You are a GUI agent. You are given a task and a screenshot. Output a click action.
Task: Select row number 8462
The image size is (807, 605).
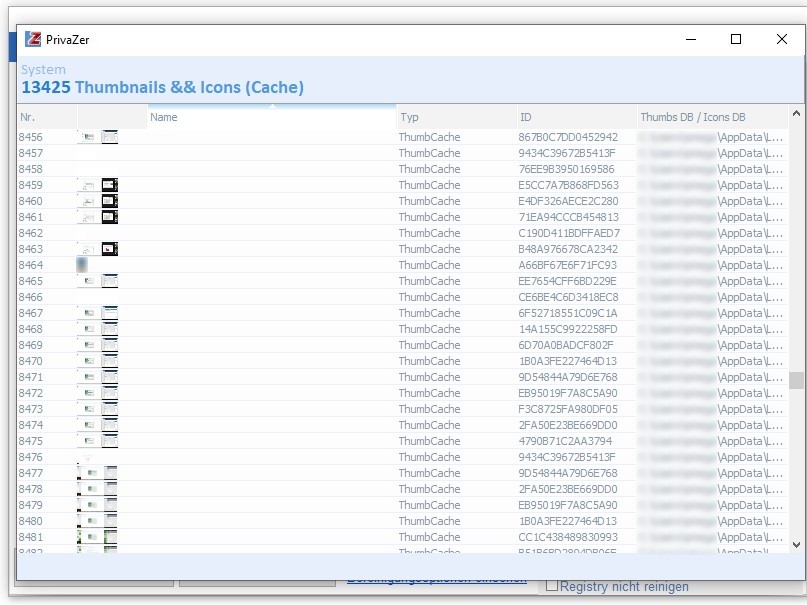coord(31,233)
